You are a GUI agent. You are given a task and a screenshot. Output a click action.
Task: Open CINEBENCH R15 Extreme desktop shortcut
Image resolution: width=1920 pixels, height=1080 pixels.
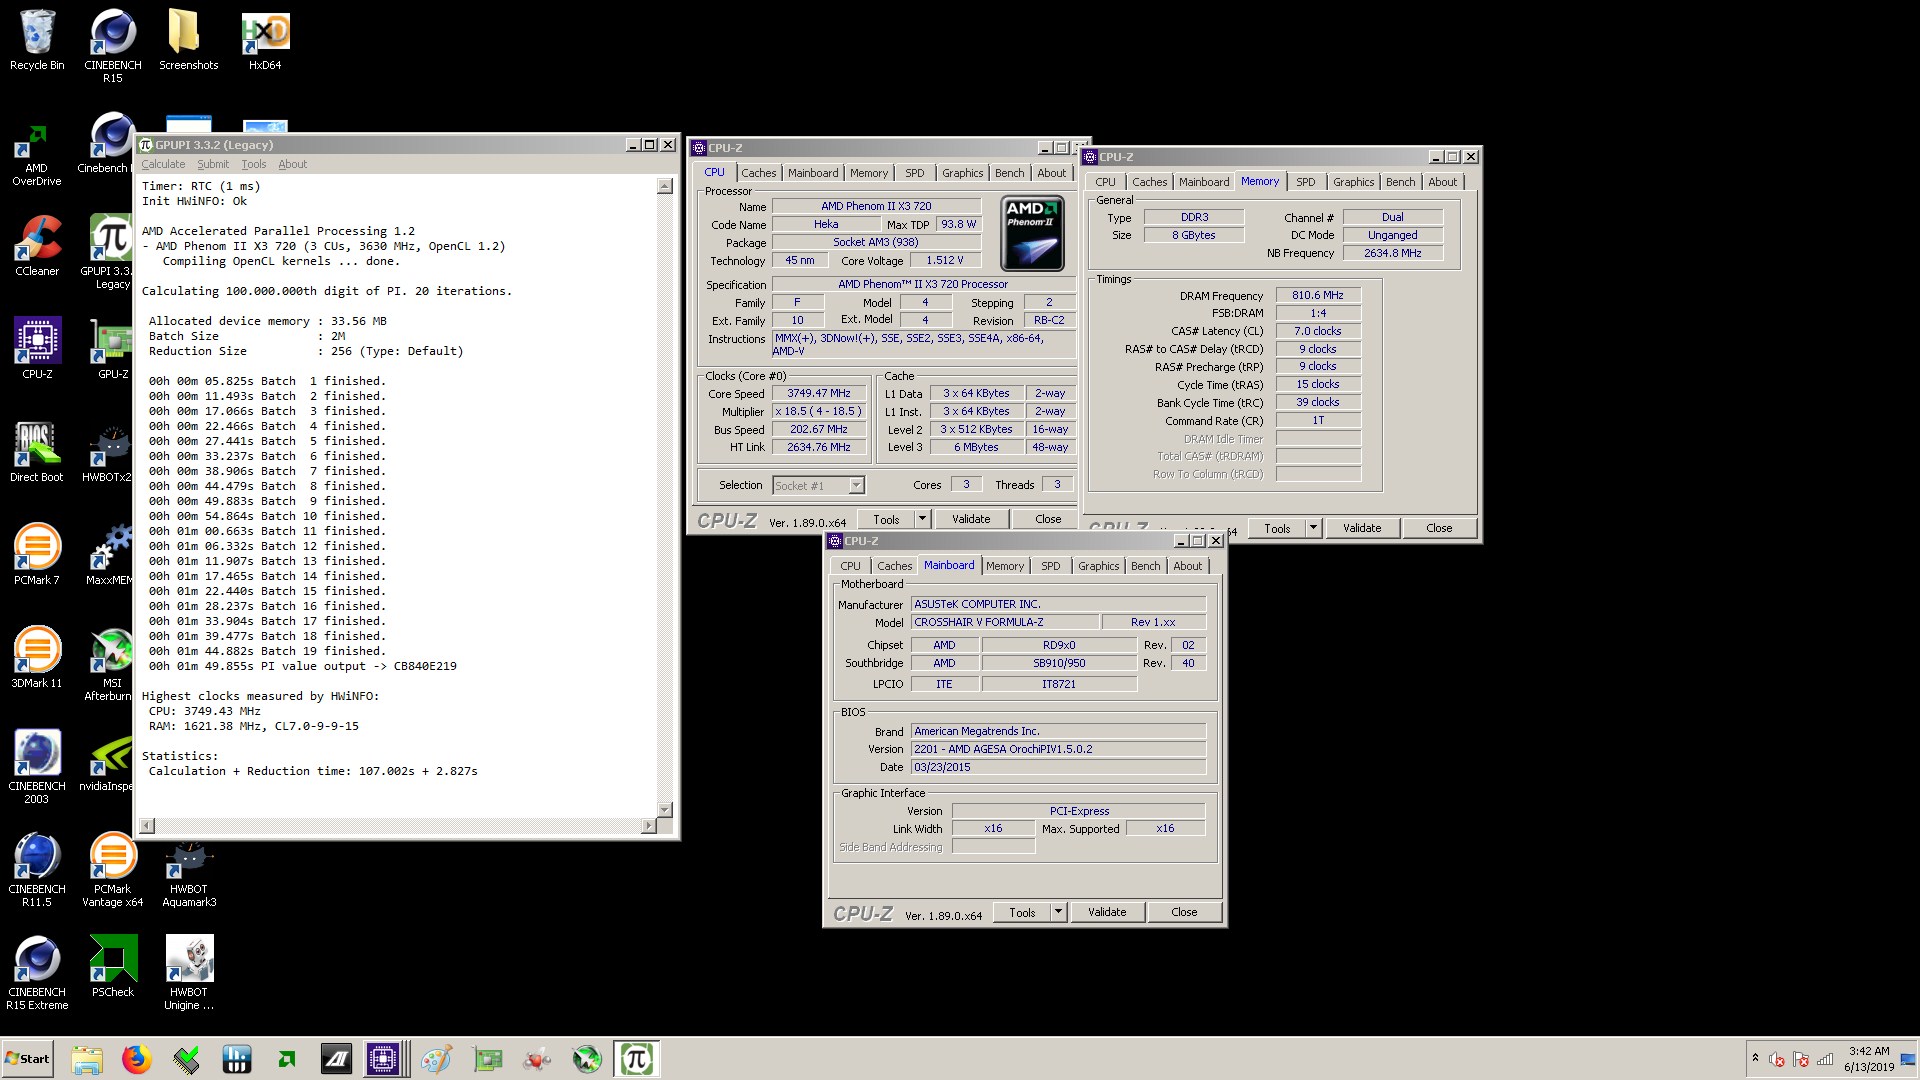coord(37,972)
